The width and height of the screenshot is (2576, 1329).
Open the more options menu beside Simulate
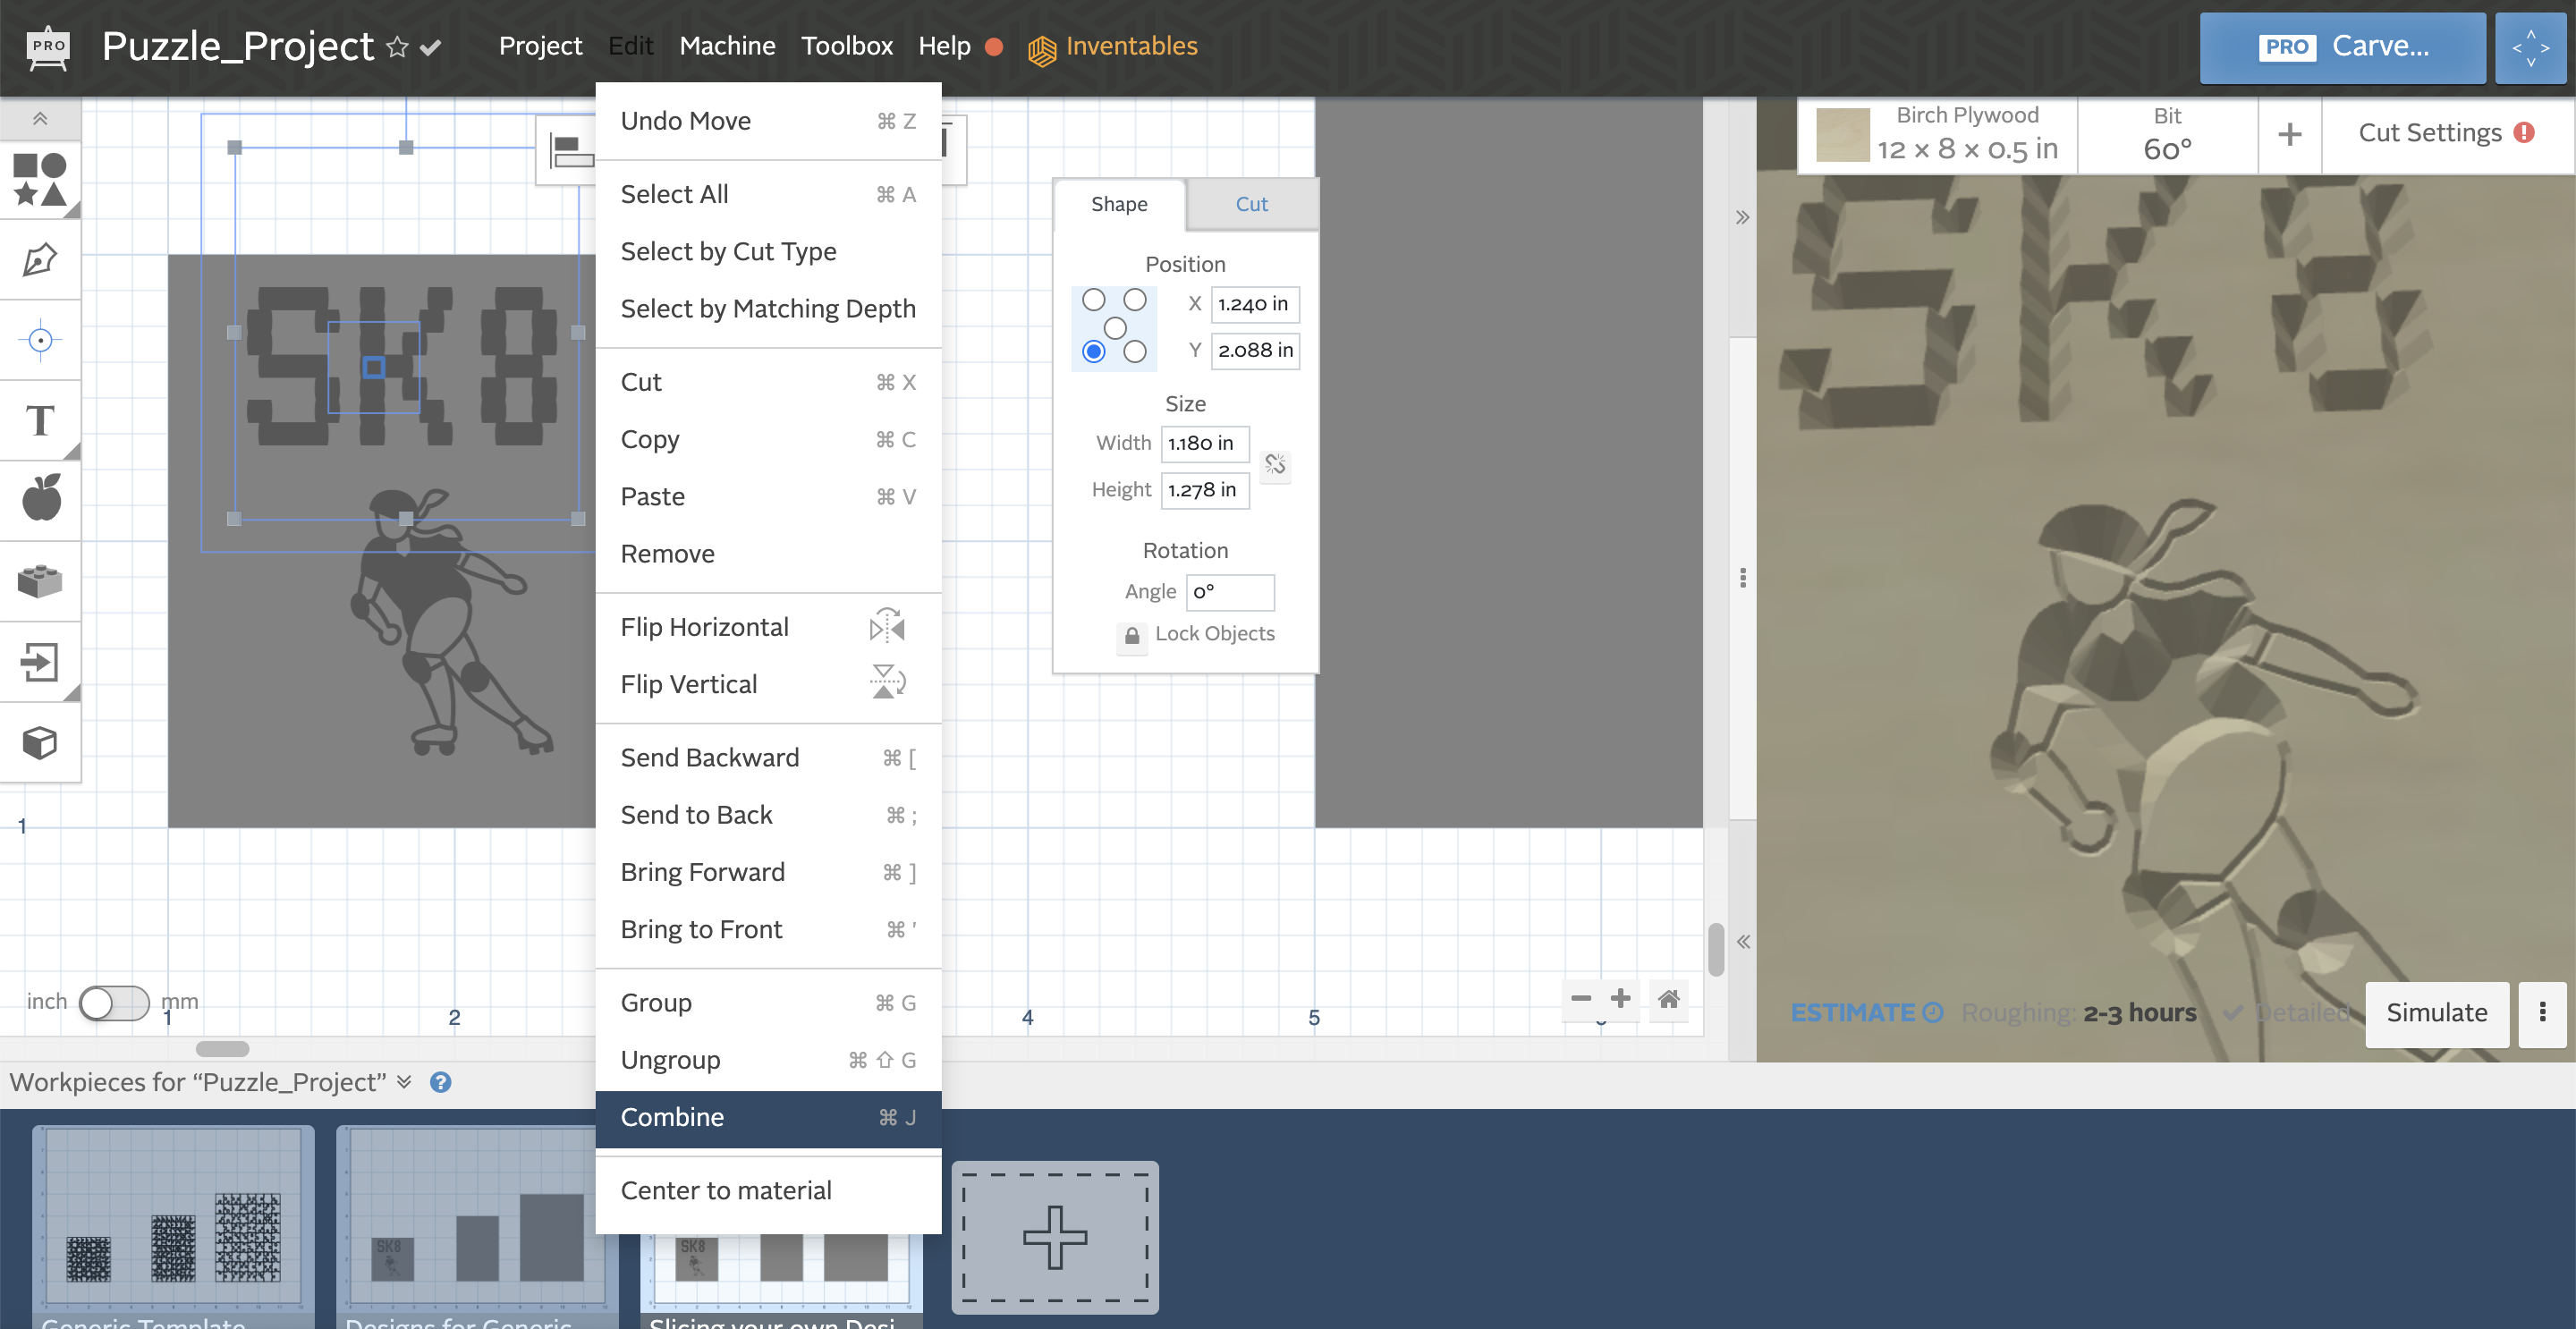click(x=2542, y=1013)
